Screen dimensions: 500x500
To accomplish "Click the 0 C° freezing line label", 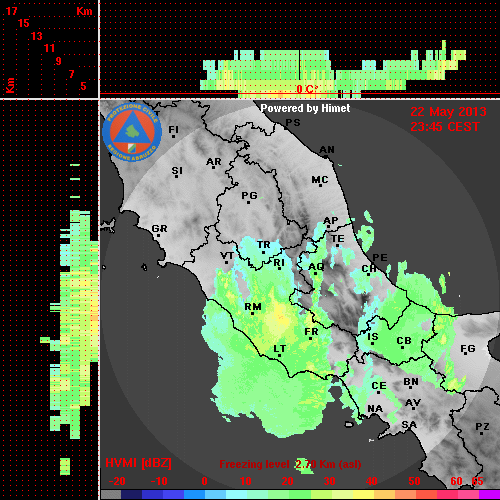I will (307, 89).
